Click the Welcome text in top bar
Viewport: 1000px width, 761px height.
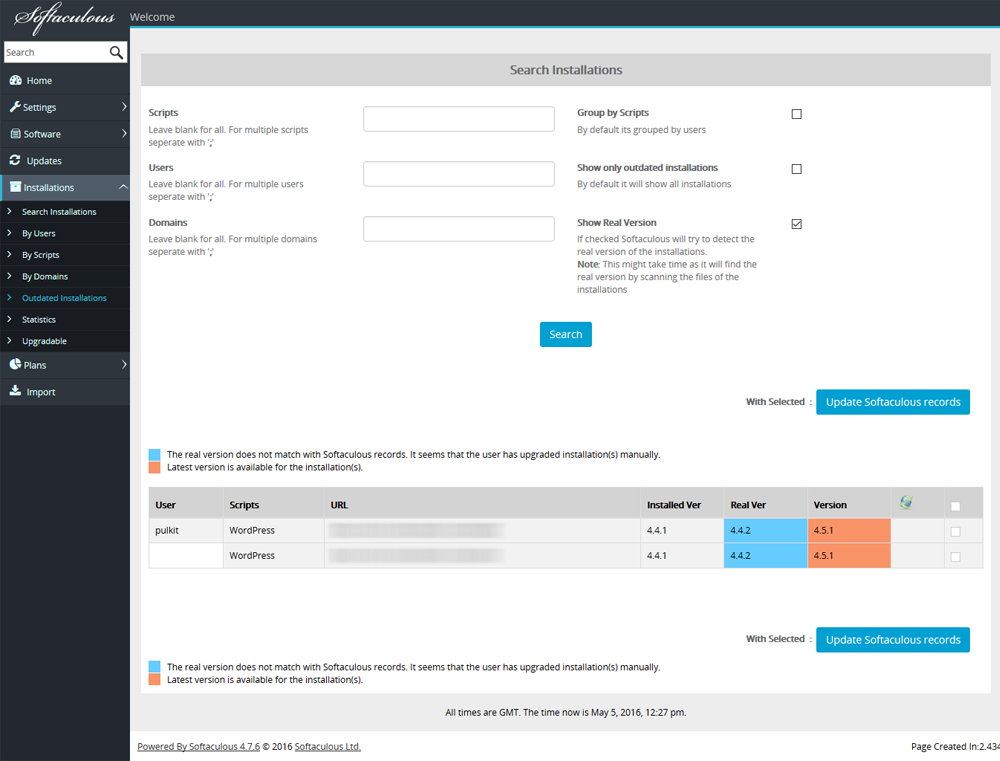click(x=152, y=17)
